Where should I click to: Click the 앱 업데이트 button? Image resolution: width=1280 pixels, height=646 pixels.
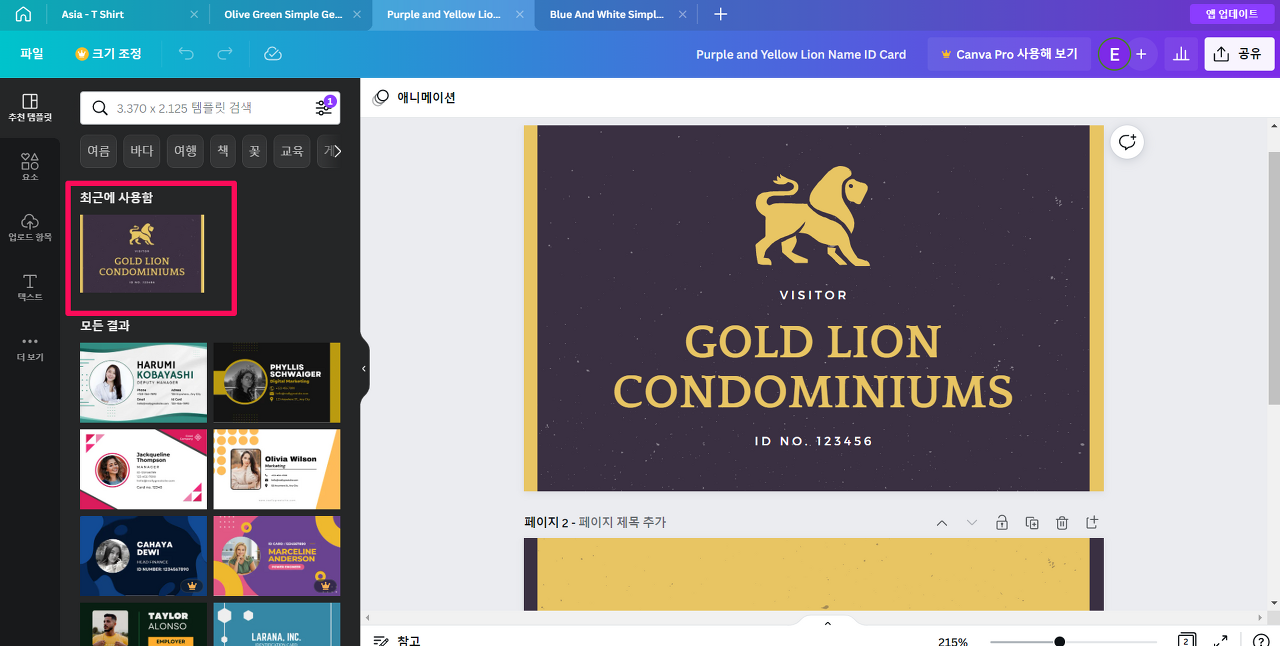[1231, 14]
